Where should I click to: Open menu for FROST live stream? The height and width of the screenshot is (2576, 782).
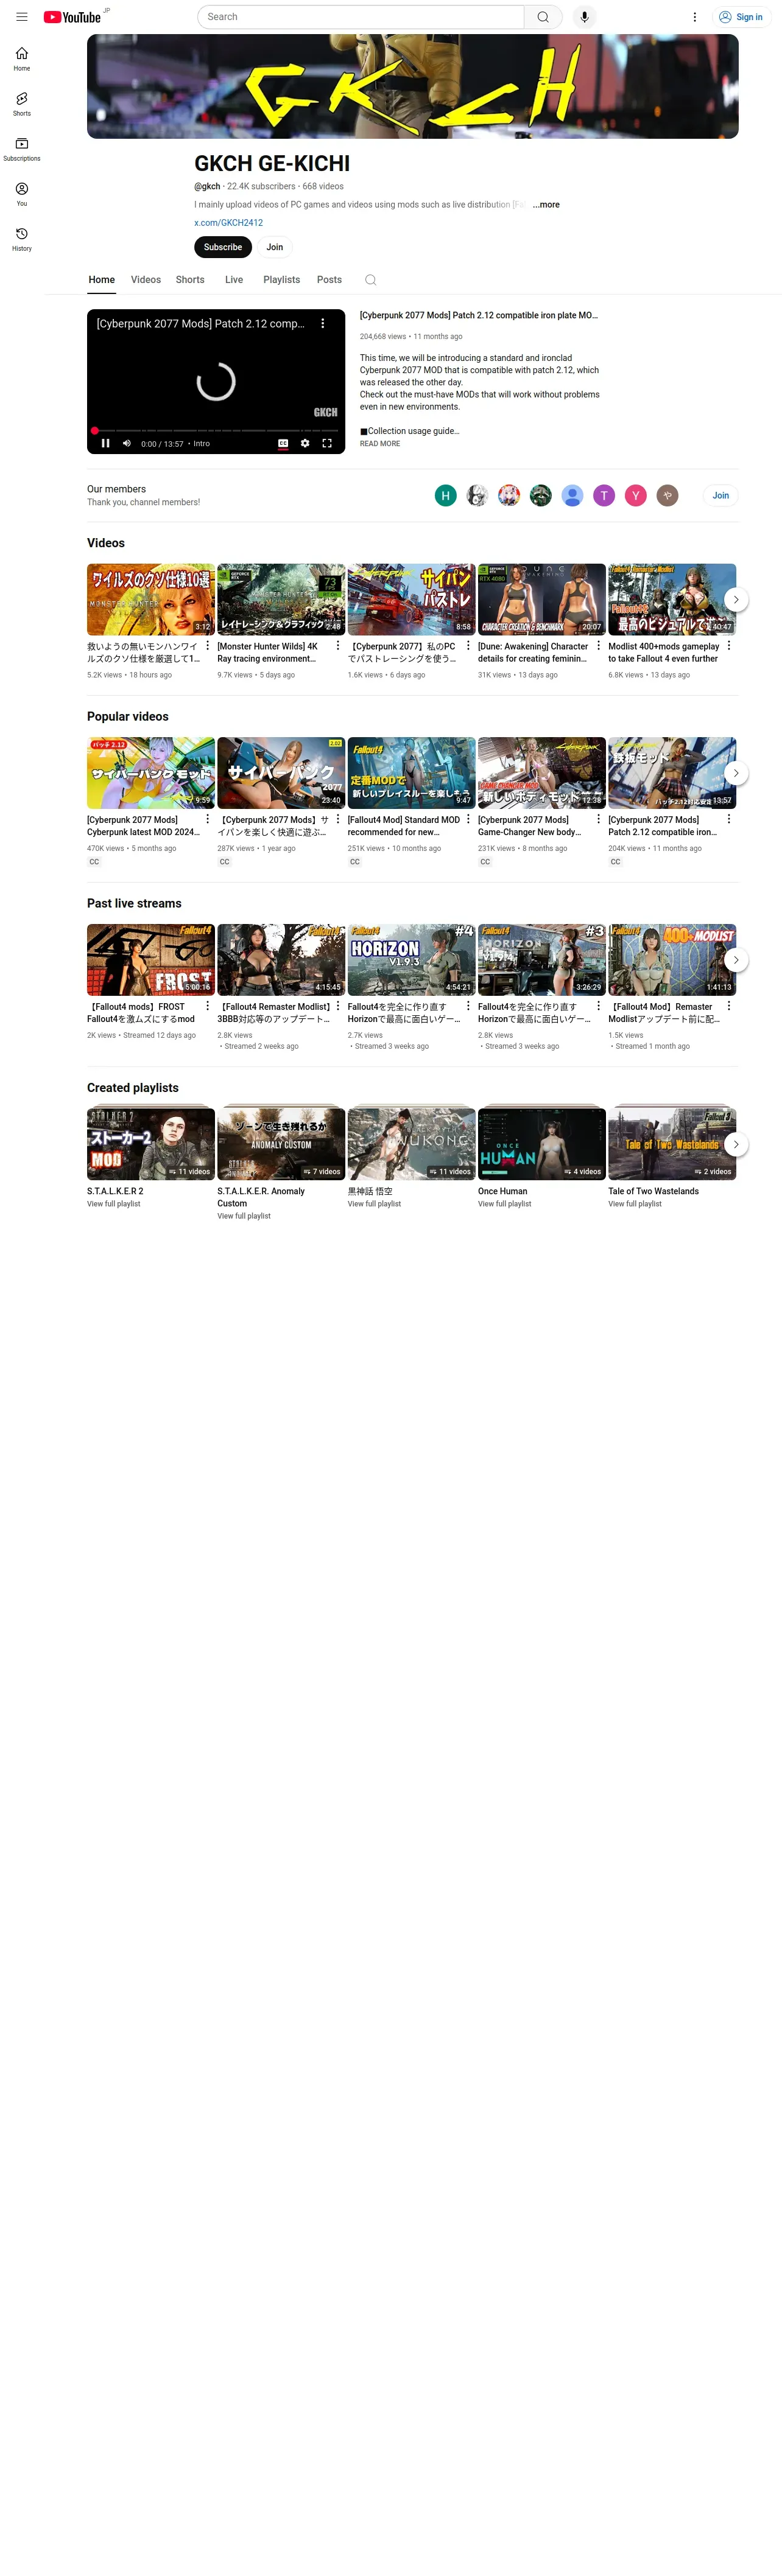(x=208, y=1006)
